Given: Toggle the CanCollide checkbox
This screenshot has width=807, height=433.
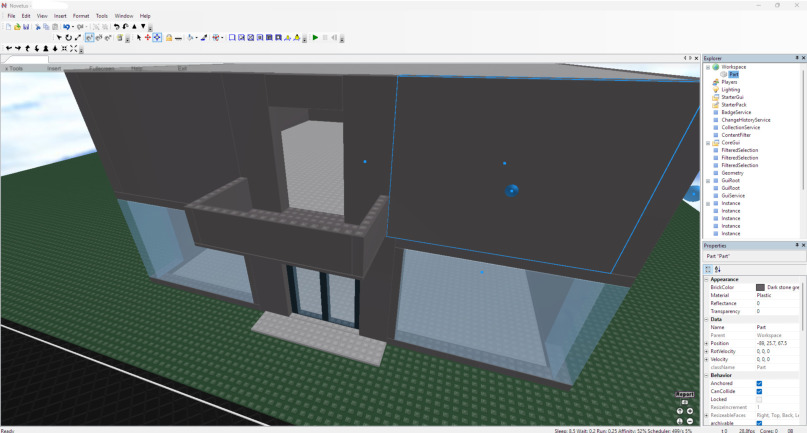Looking at the screenshot, I should (x=760, y=391).
